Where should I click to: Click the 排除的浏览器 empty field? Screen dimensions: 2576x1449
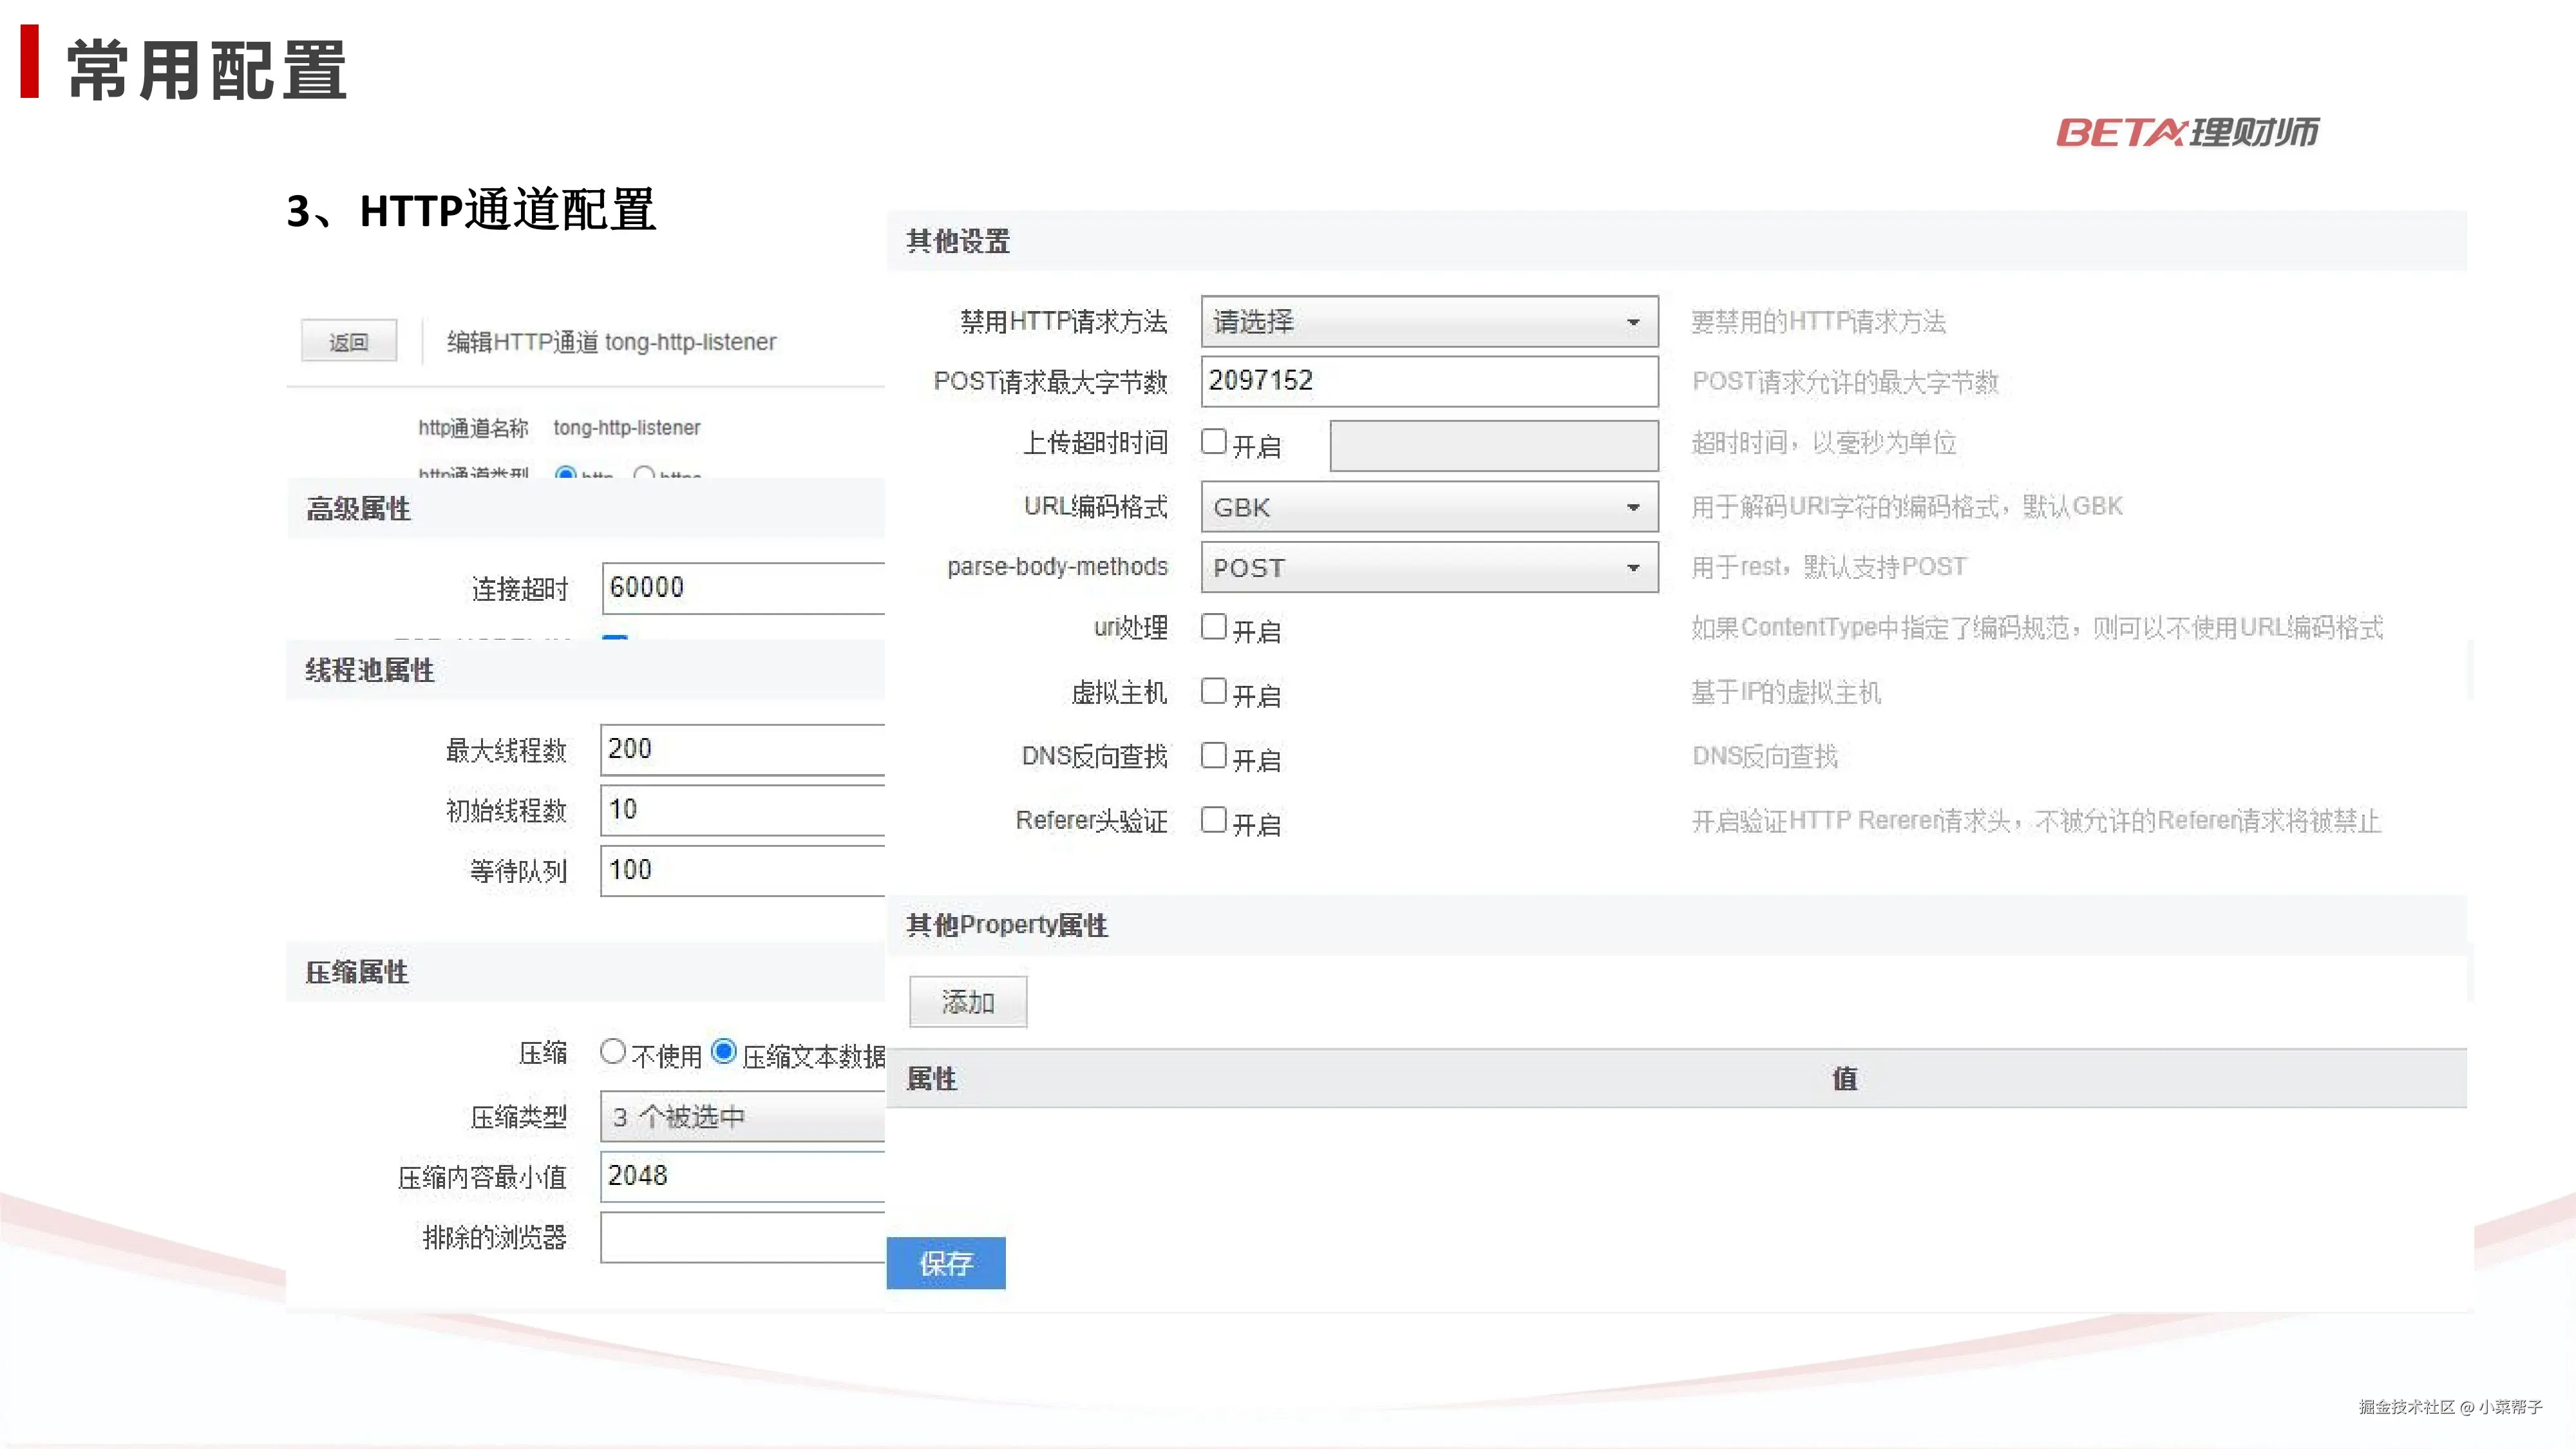pos(742,1237)
